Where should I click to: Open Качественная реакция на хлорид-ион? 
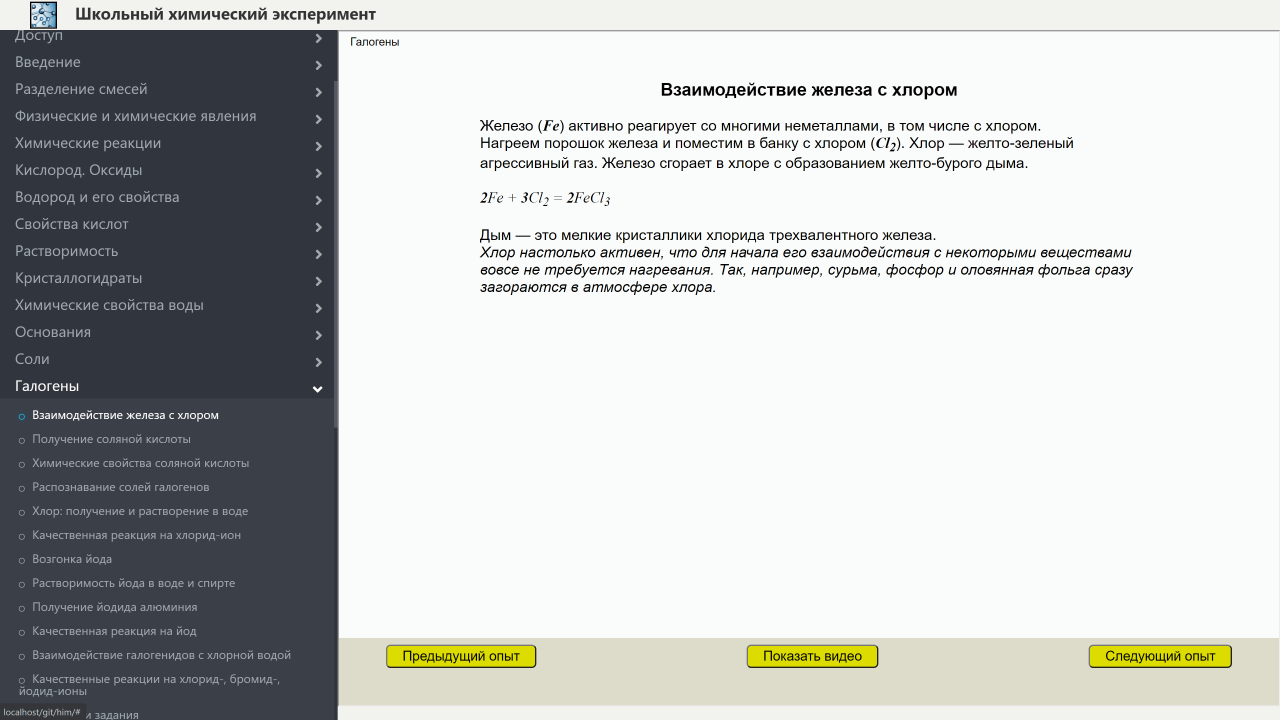(x=136, y=535)
